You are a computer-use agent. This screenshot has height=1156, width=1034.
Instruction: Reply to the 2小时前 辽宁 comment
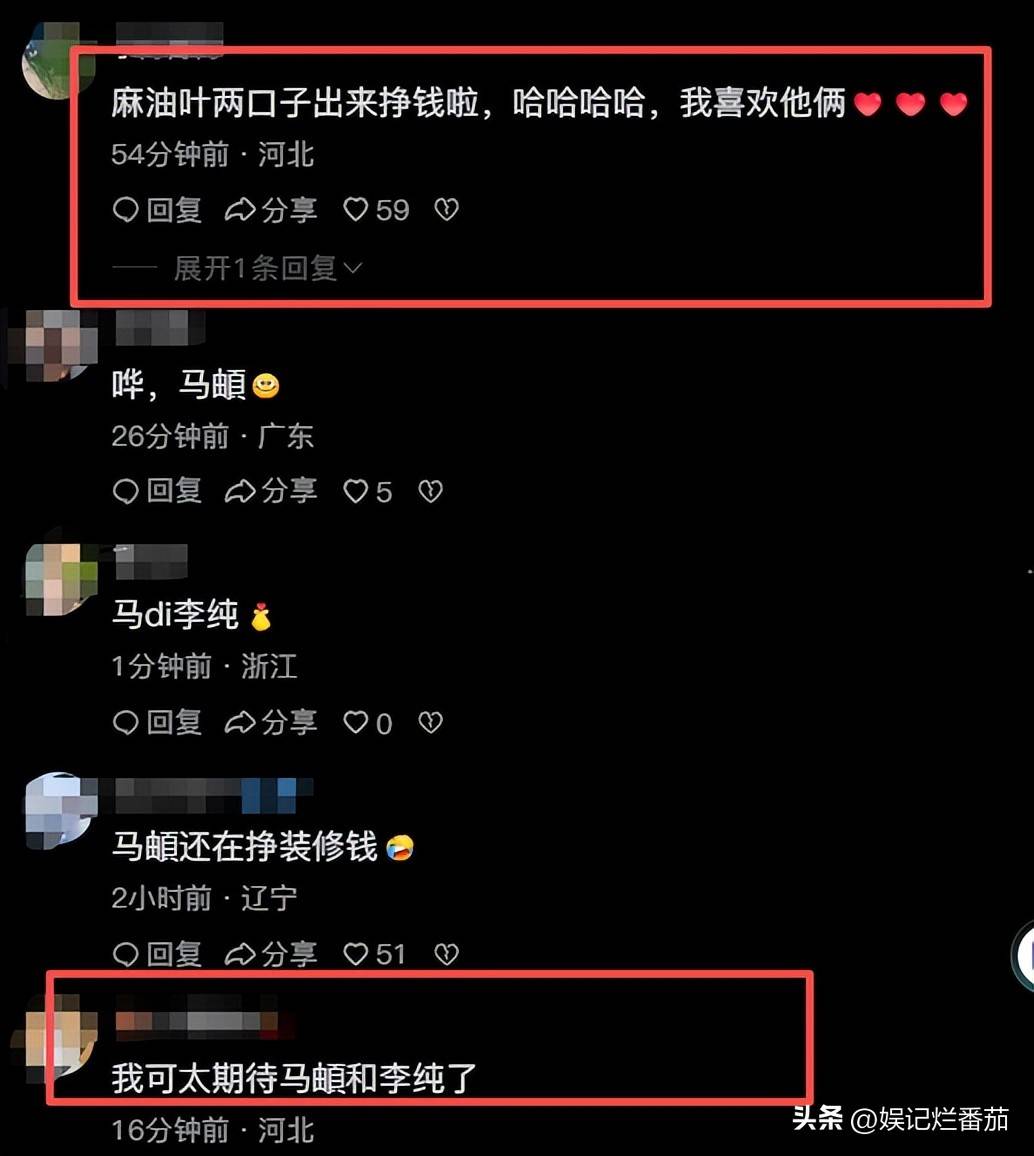coord(157,955)
